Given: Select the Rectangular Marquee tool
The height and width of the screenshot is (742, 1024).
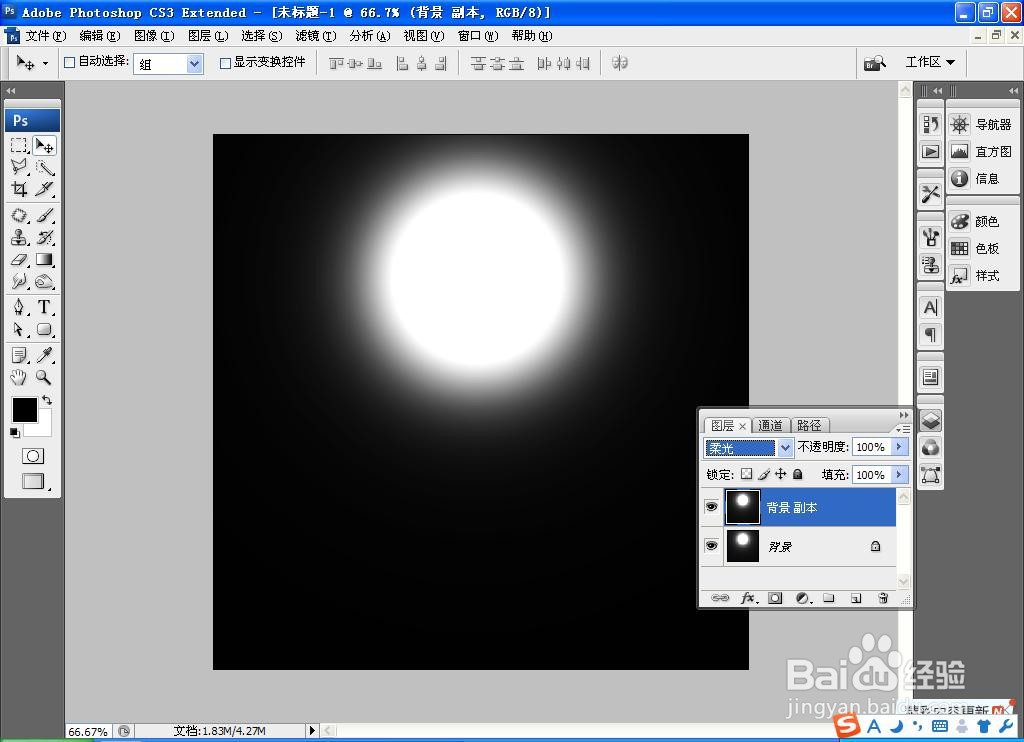Looking at the screenshot, I should click(19, 145).
